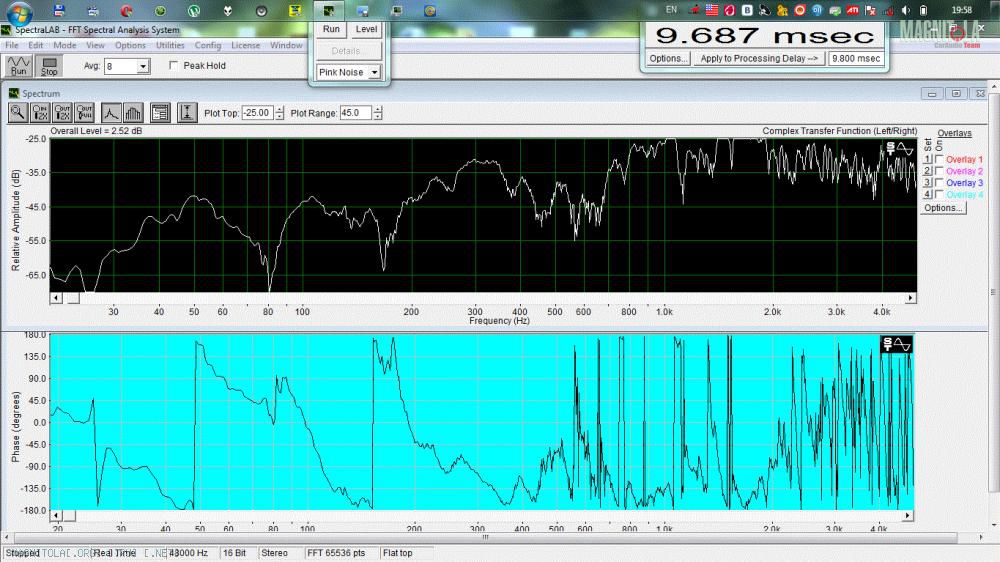1000x562 pixels.
Task: Click right arrow of phase plot scrollbar
Action: coord(908,515)
